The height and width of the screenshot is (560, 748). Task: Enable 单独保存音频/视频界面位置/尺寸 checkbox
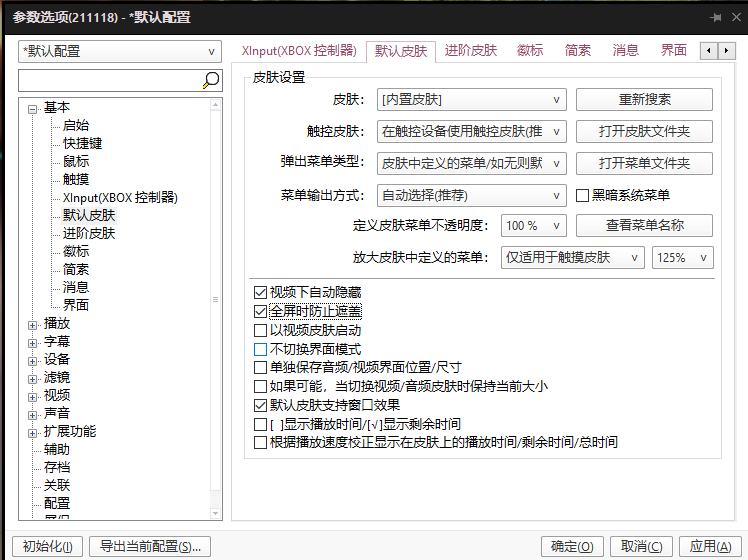coord(260,367)
